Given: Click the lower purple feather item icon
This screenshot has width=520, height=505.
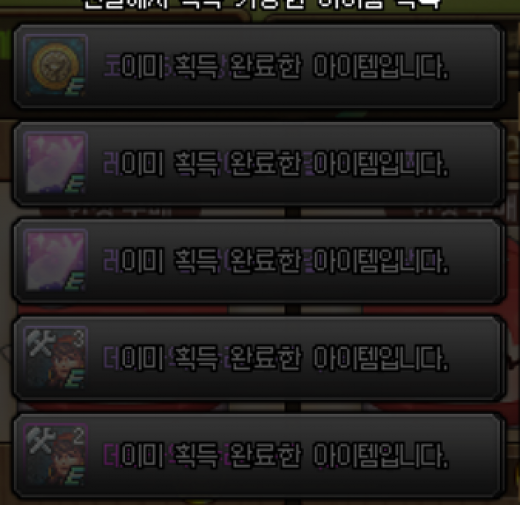Looking at the screenshot, I should [56, 260].
